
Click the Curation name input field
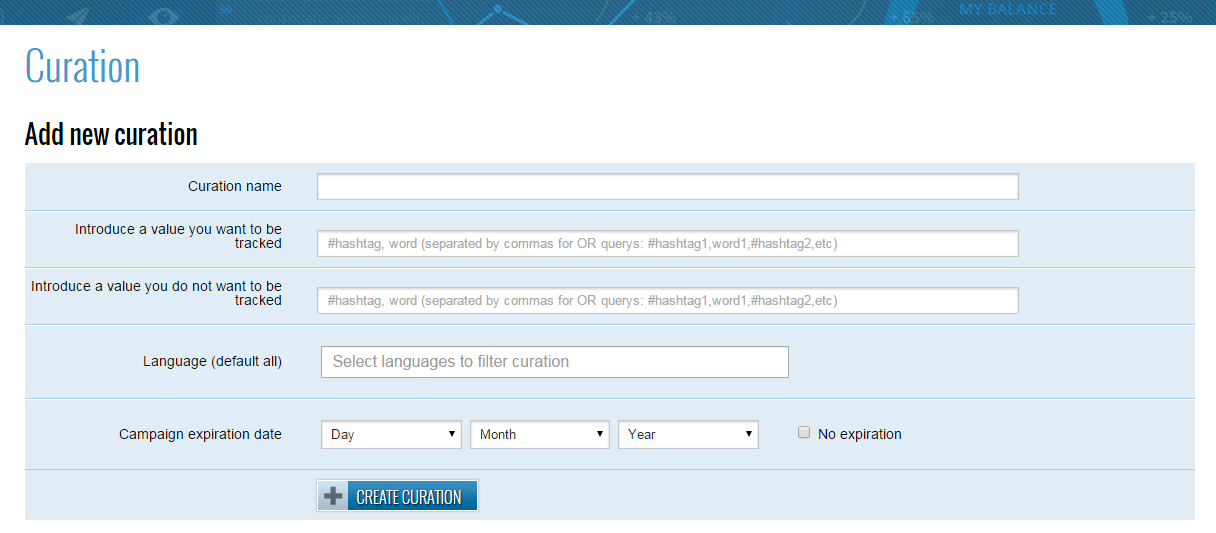pyautogui.click(x=667, y=187)
